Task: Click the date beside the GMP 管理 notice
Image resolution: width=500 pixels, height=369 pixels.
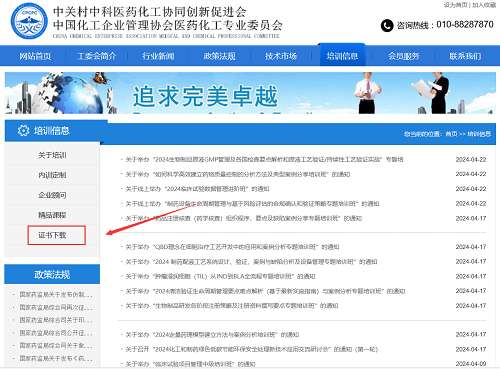Action: [x=471, y=160]
